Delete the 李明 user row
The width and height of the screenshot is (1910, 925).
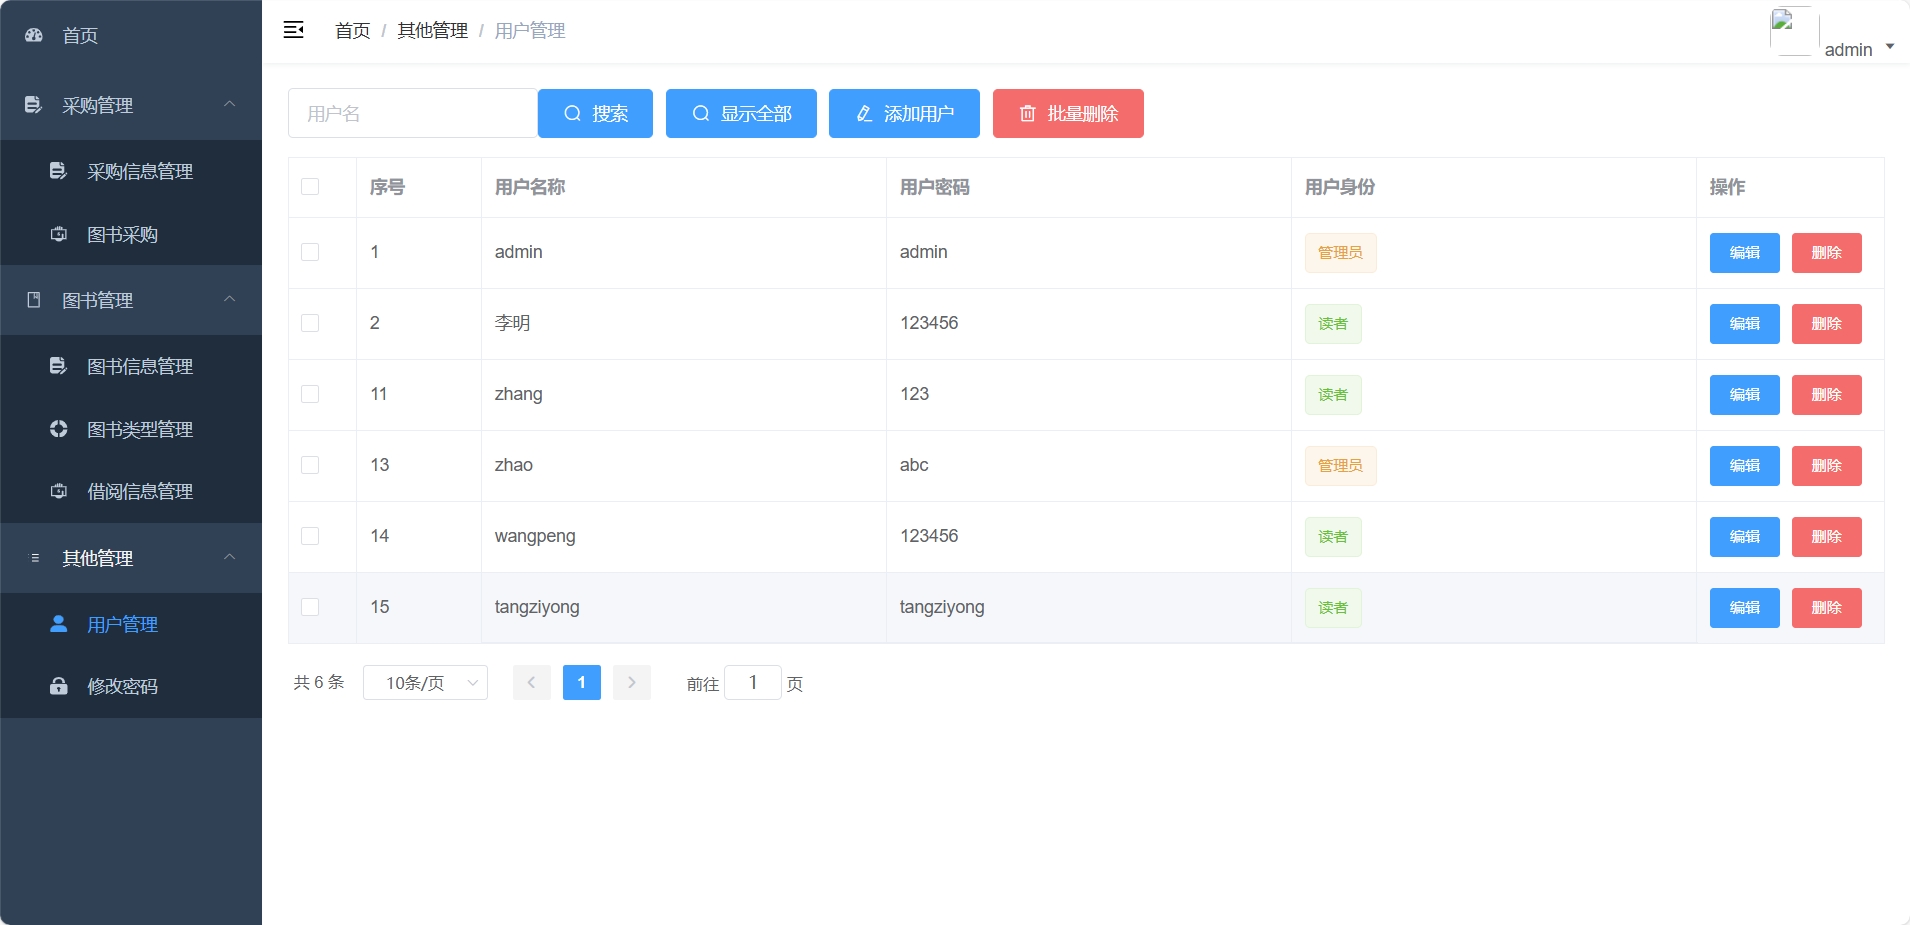(1826, 324)
